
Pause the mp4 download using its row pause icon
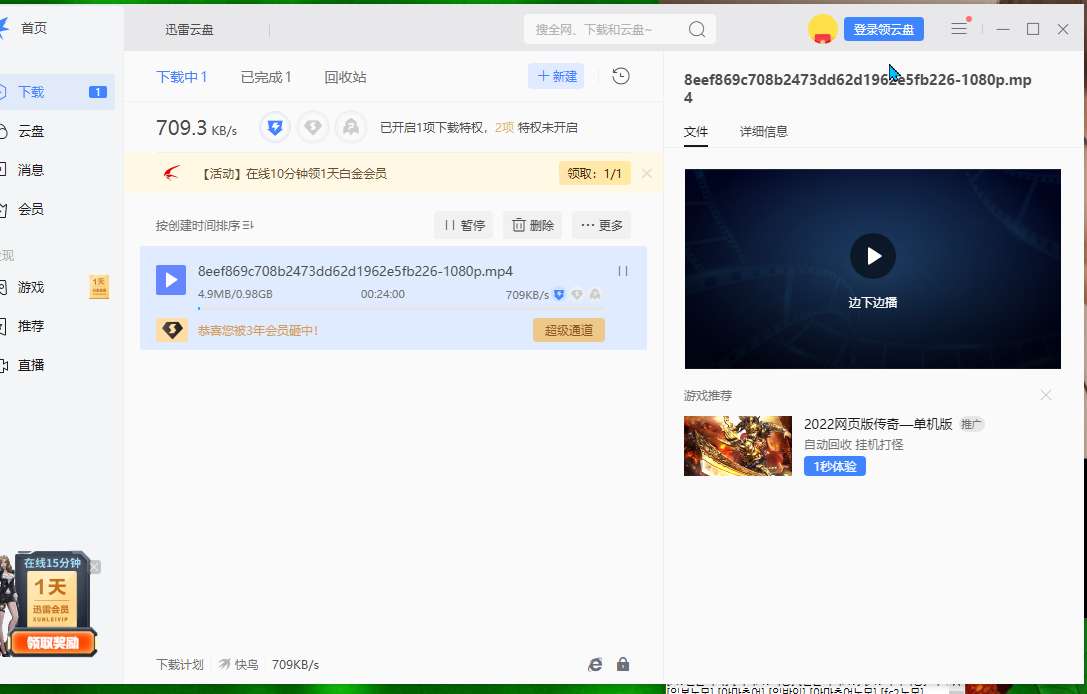pyautogui.click(x=623, y=271)
